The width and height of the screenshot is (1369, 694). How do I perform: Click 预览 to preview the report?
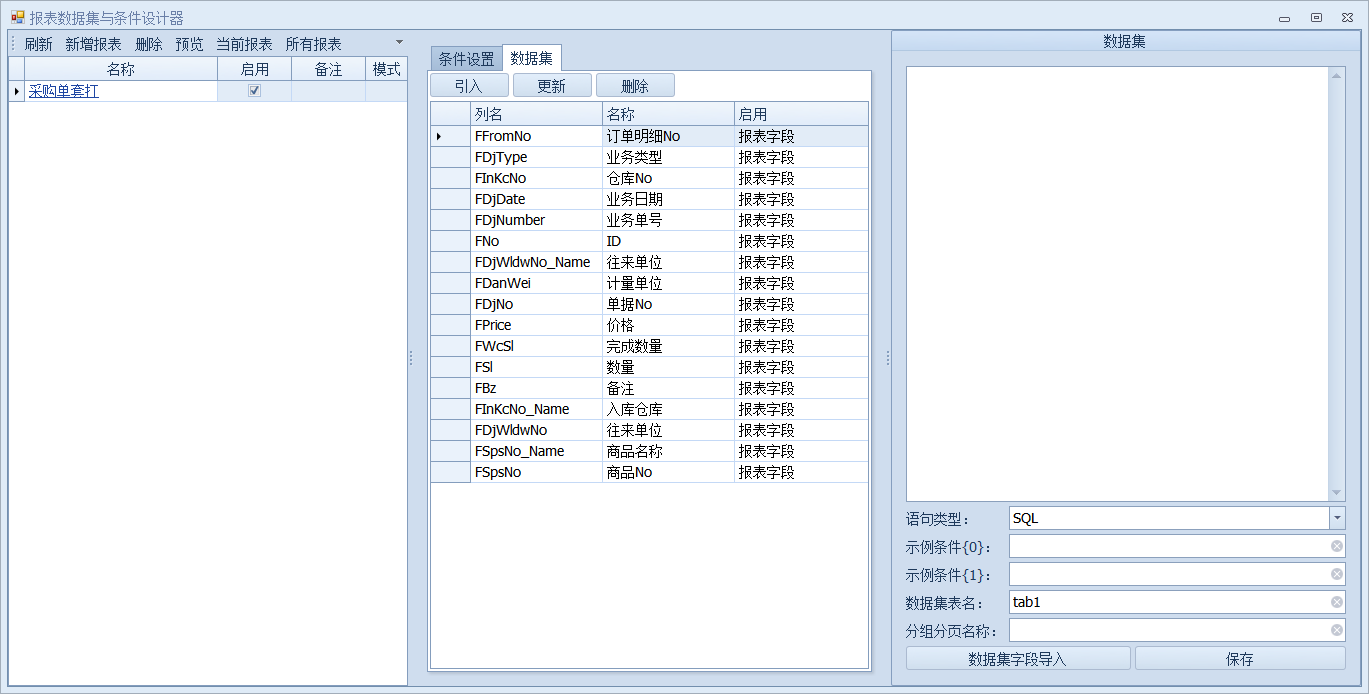pyautogui.click(x=189, y=43)
